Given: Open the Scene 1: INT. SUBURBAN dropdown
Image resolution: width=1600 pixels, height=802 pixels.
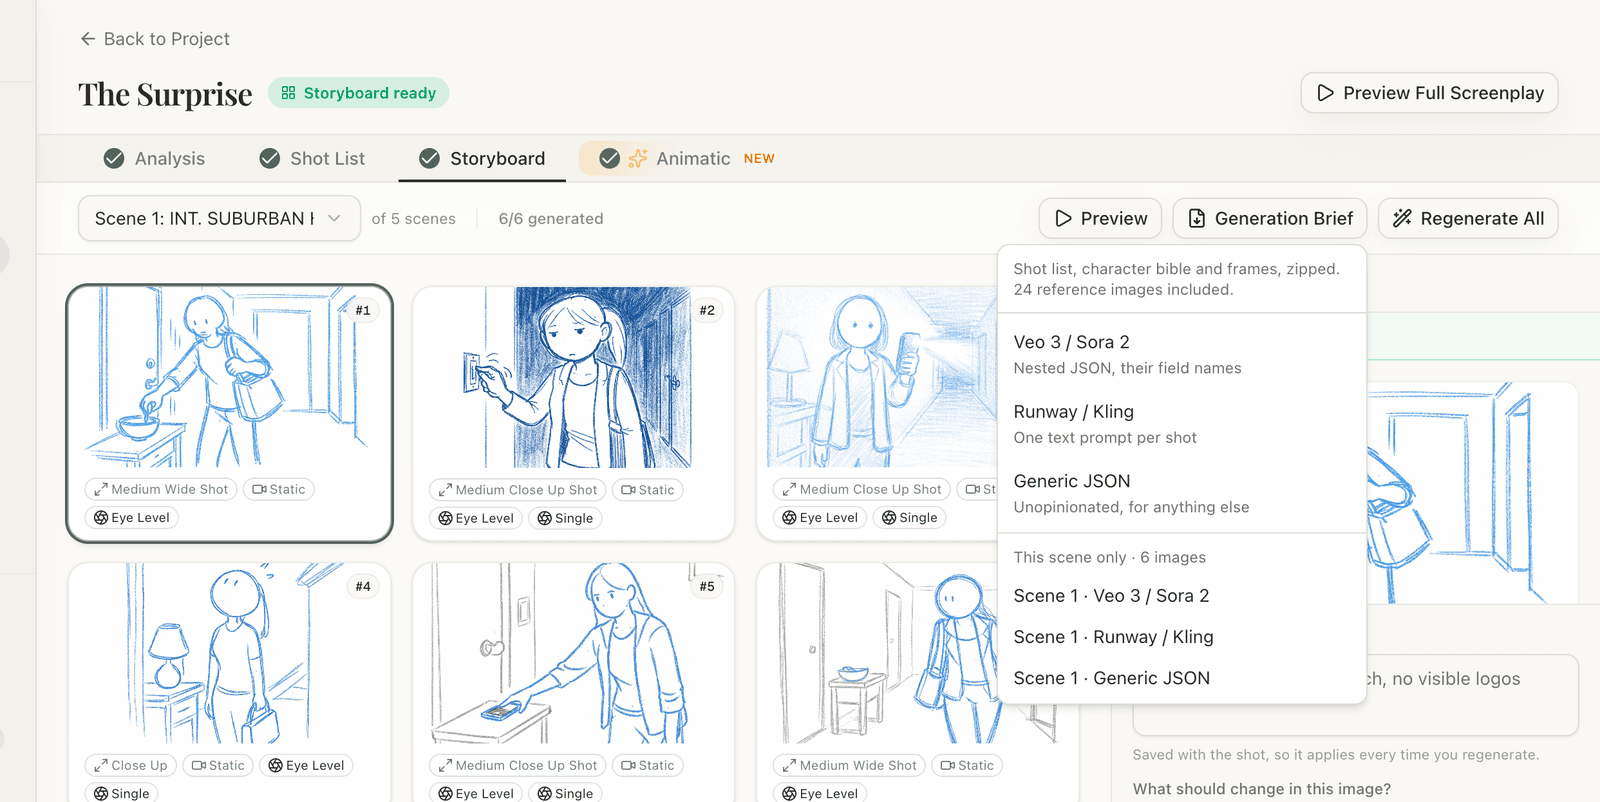Looking at the screenshot, I should [x=219, y=218].
